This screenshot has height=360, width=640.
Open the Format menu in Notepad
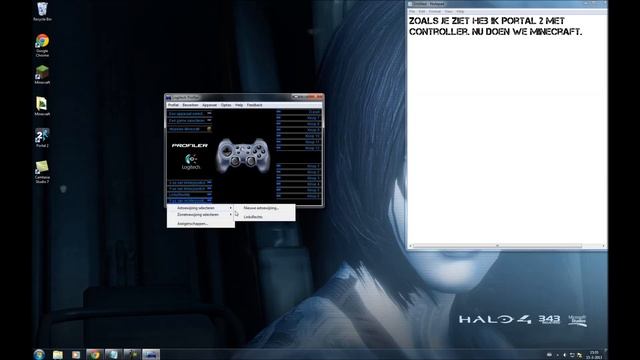[x=435, y=11]
